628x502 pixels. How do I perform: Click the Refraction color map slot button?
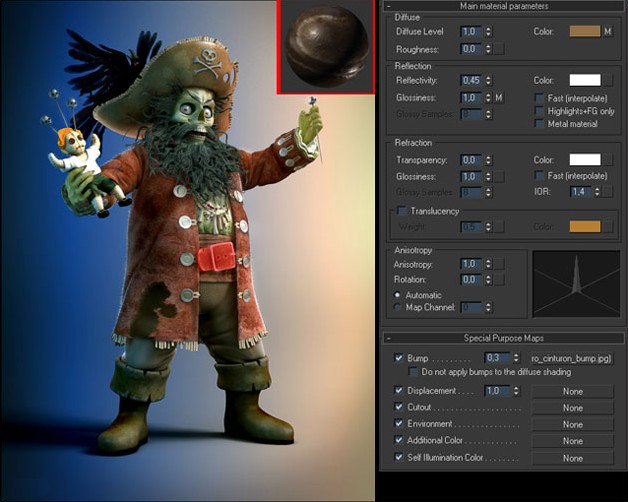click(x=608, y=159)
